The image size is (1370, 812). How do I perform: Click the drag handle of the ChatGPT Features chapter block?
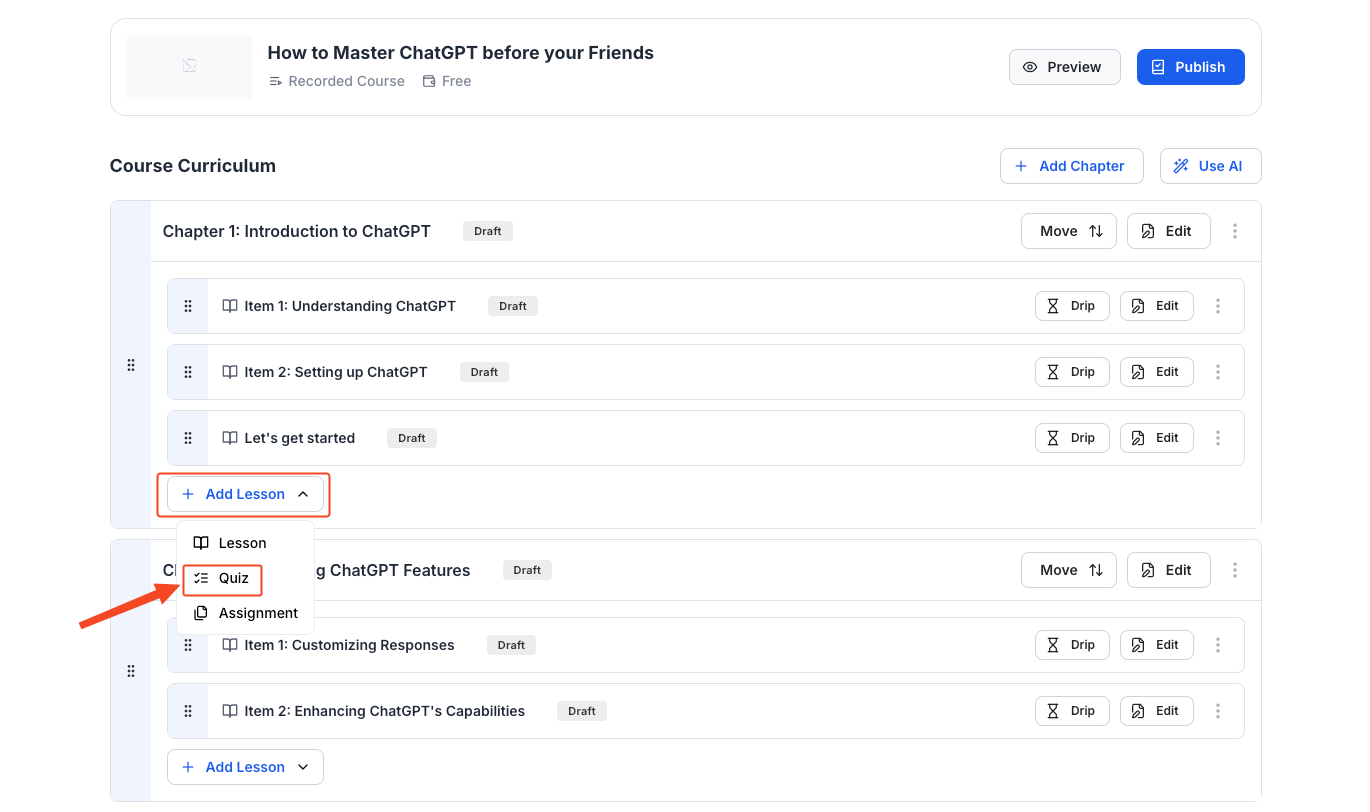tap(131, 671)
